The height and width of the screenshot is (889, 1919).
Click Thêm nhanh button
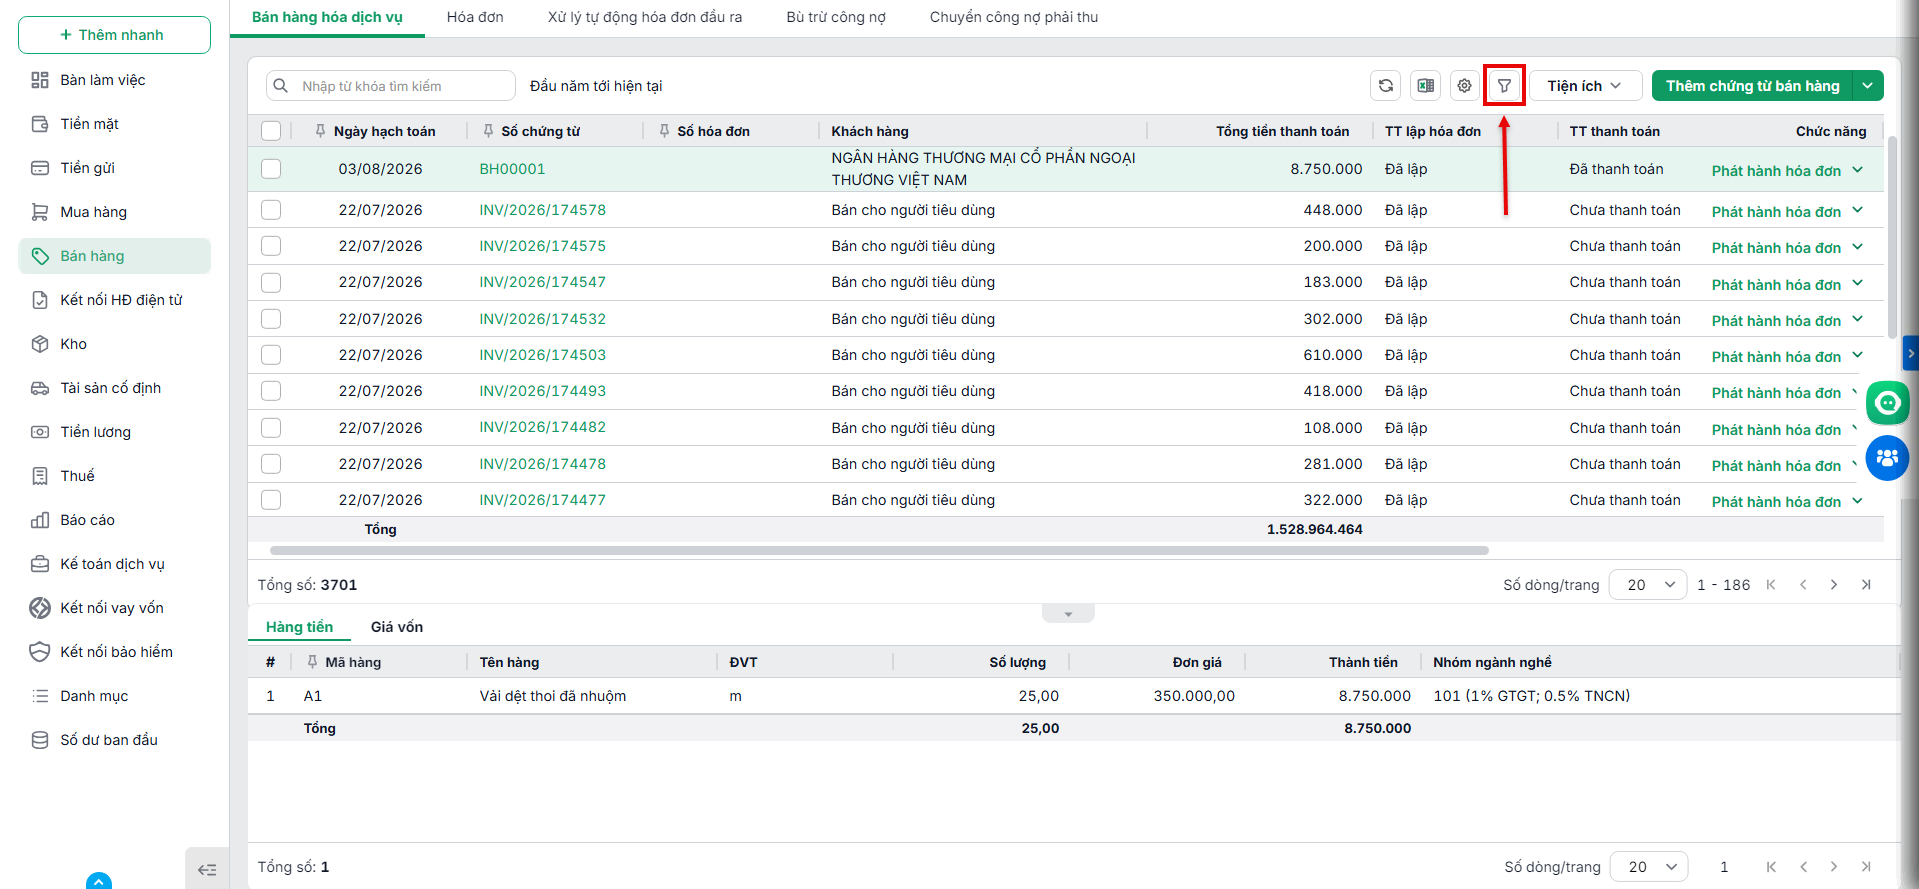(x=114, y=35)
